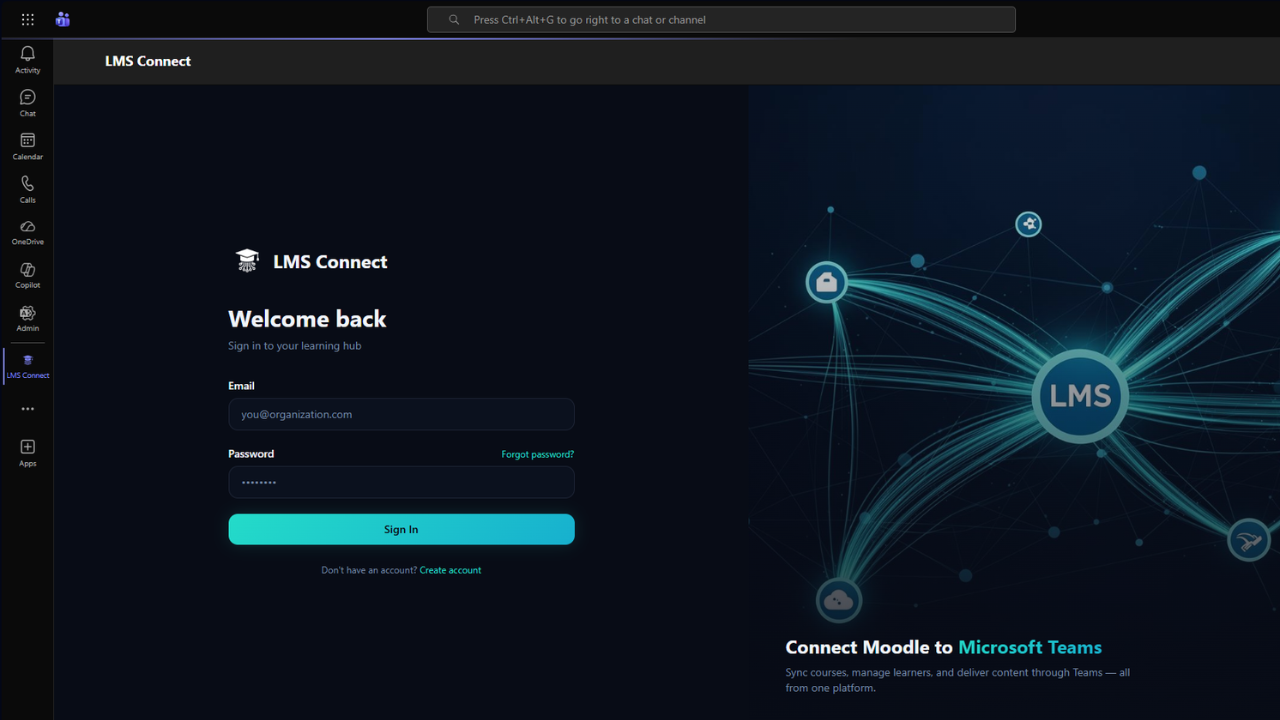Click the Email input field
This screenshot has width=1280, height=720.
(401, 414)
